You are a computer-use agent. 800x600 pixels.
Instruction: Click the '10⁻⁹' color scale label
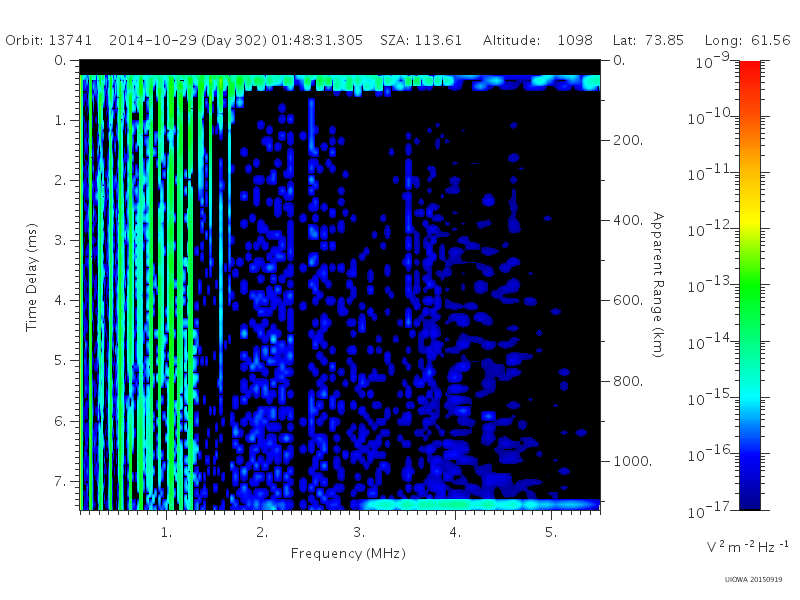pos(713,61)
